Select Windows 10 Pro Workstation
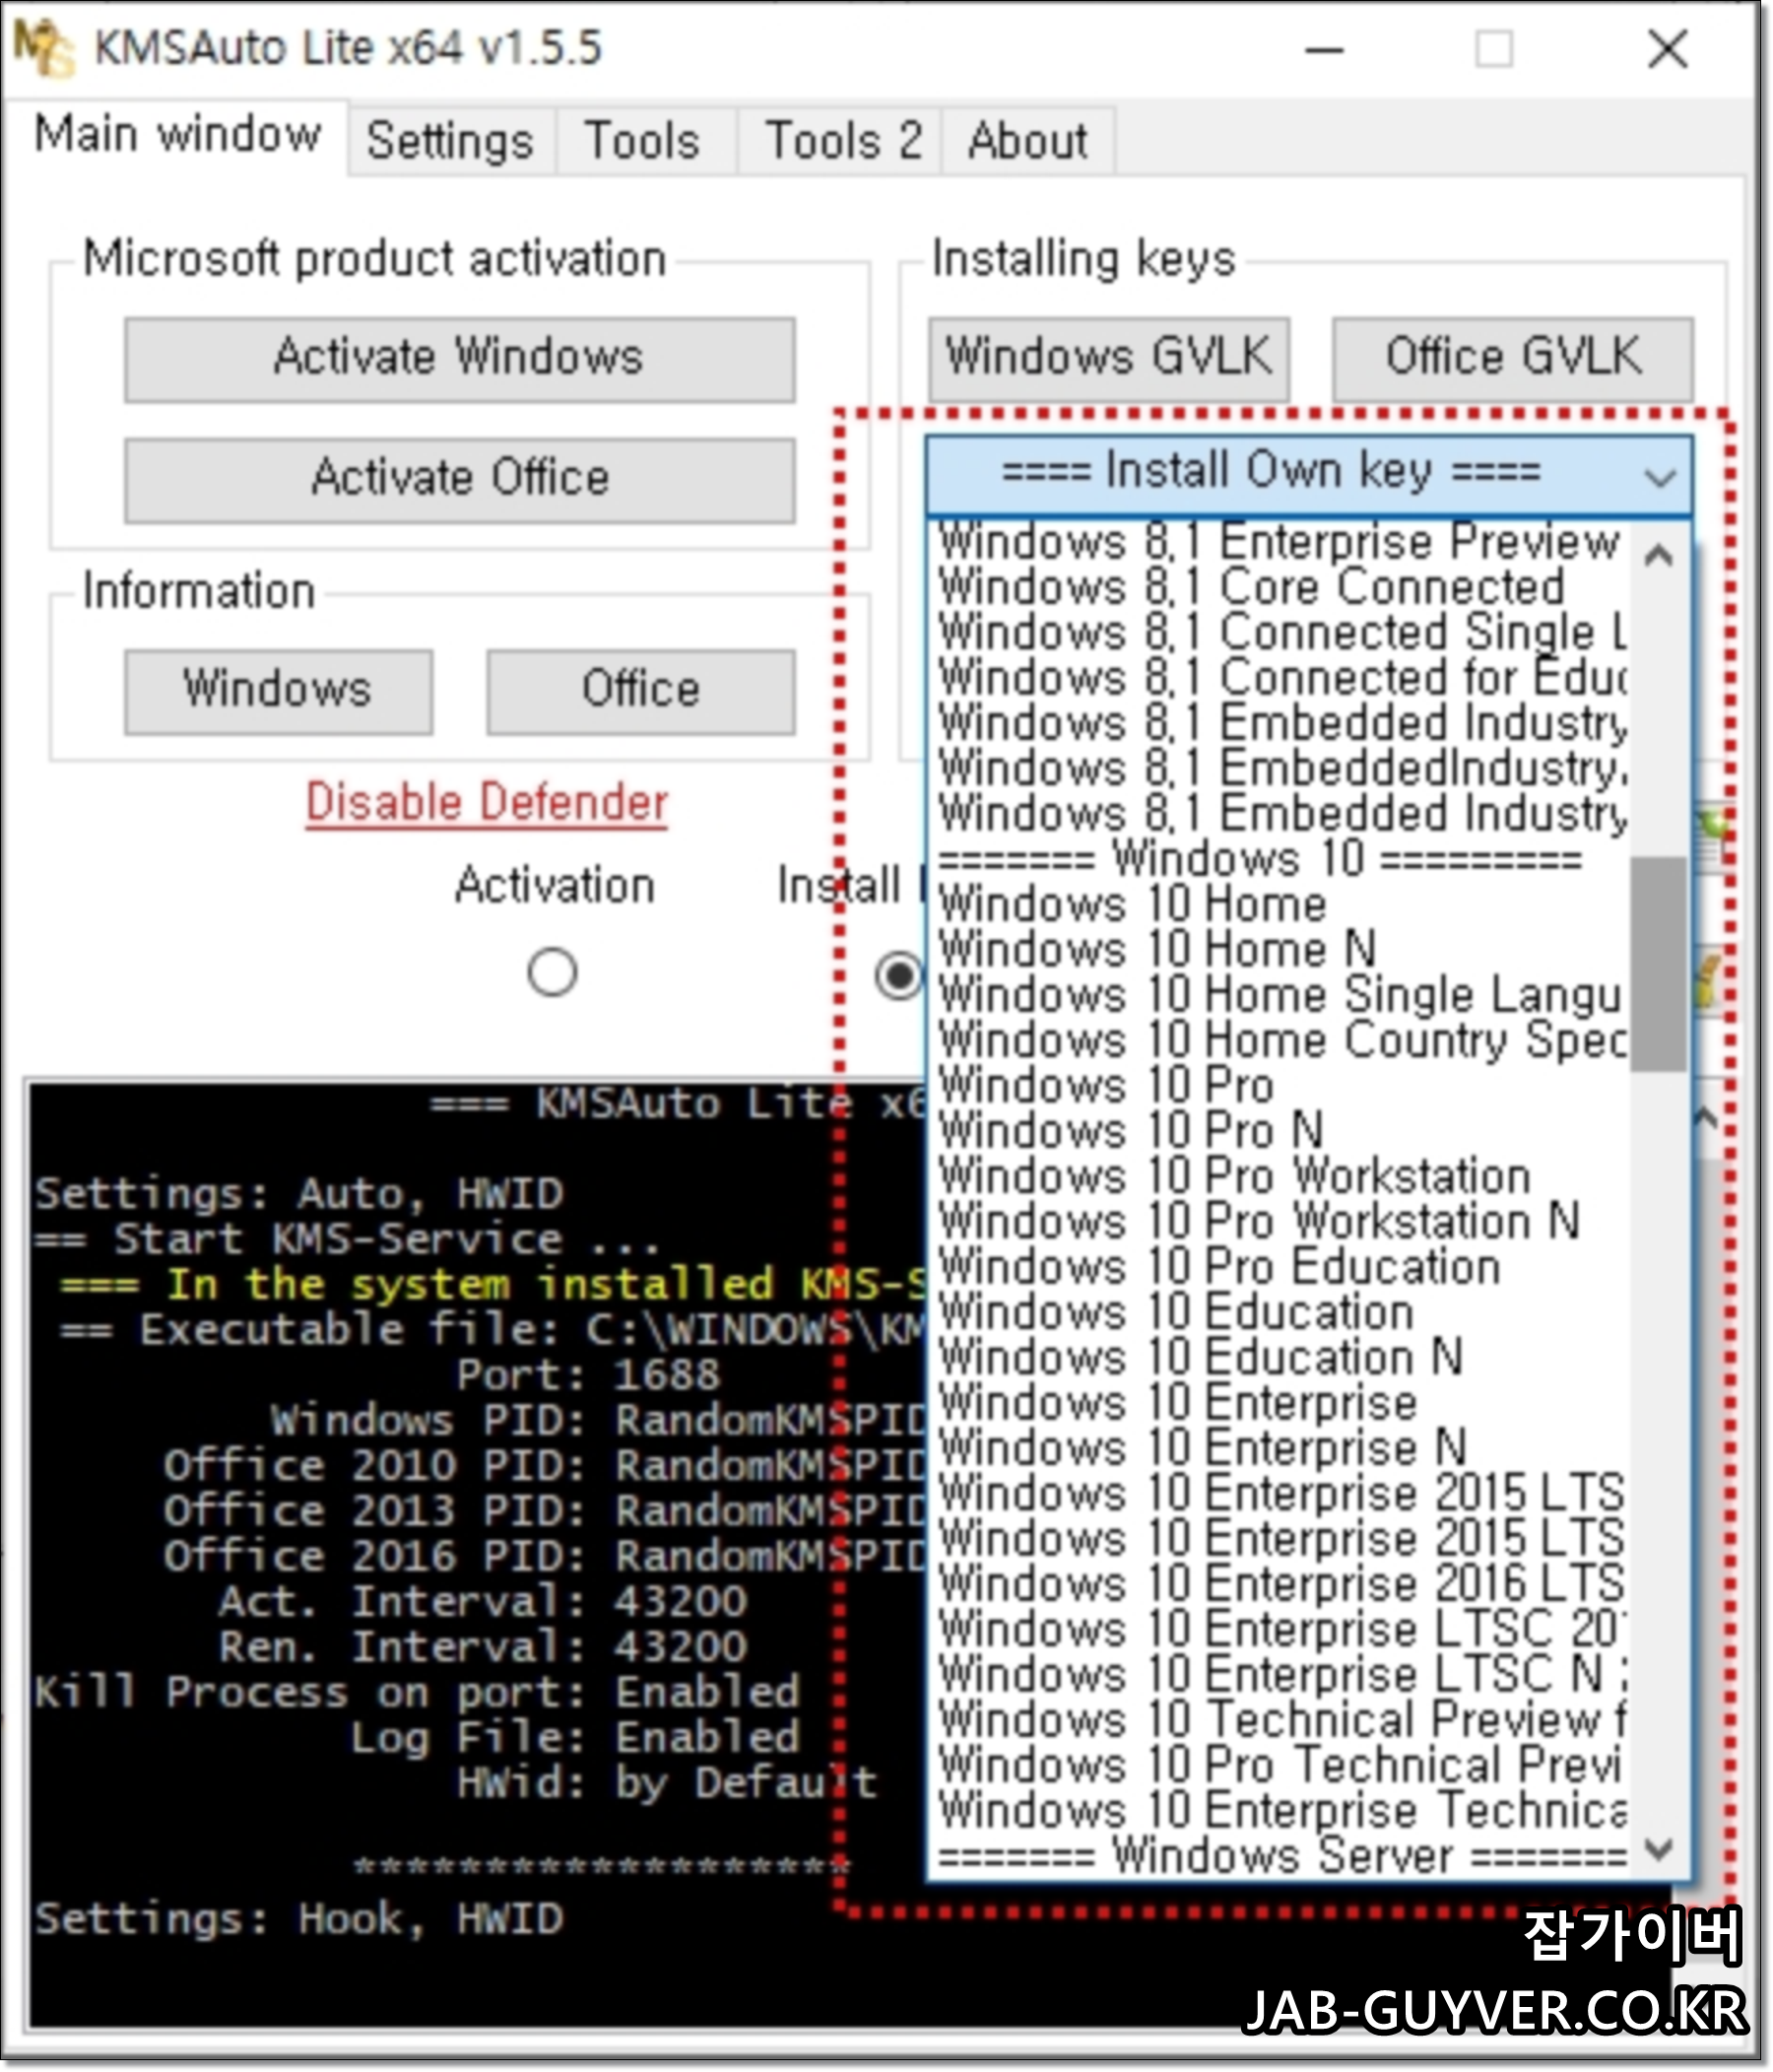Viewport: 1773px width, 2072px height. click(x=1280, y=1177)
